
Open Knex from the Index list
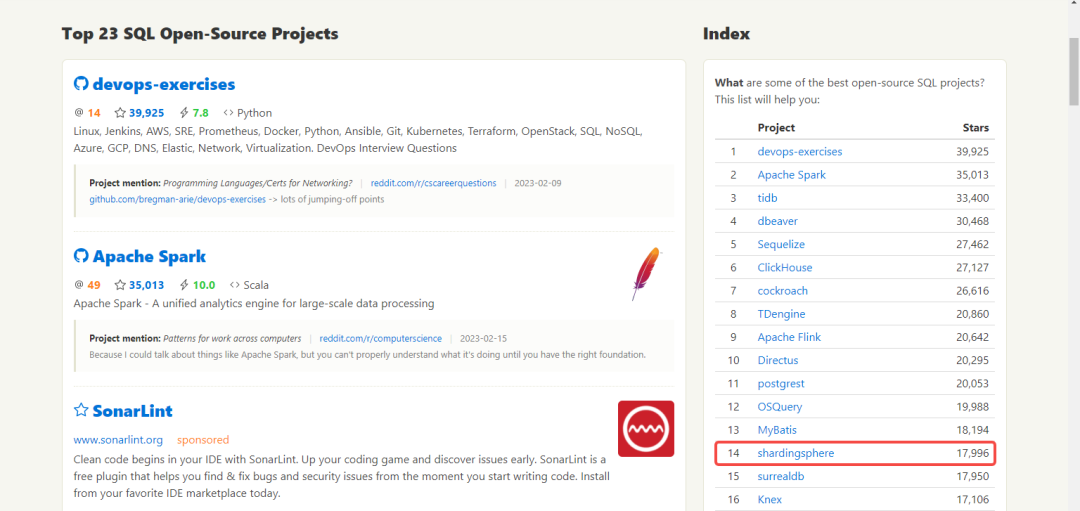769,499
